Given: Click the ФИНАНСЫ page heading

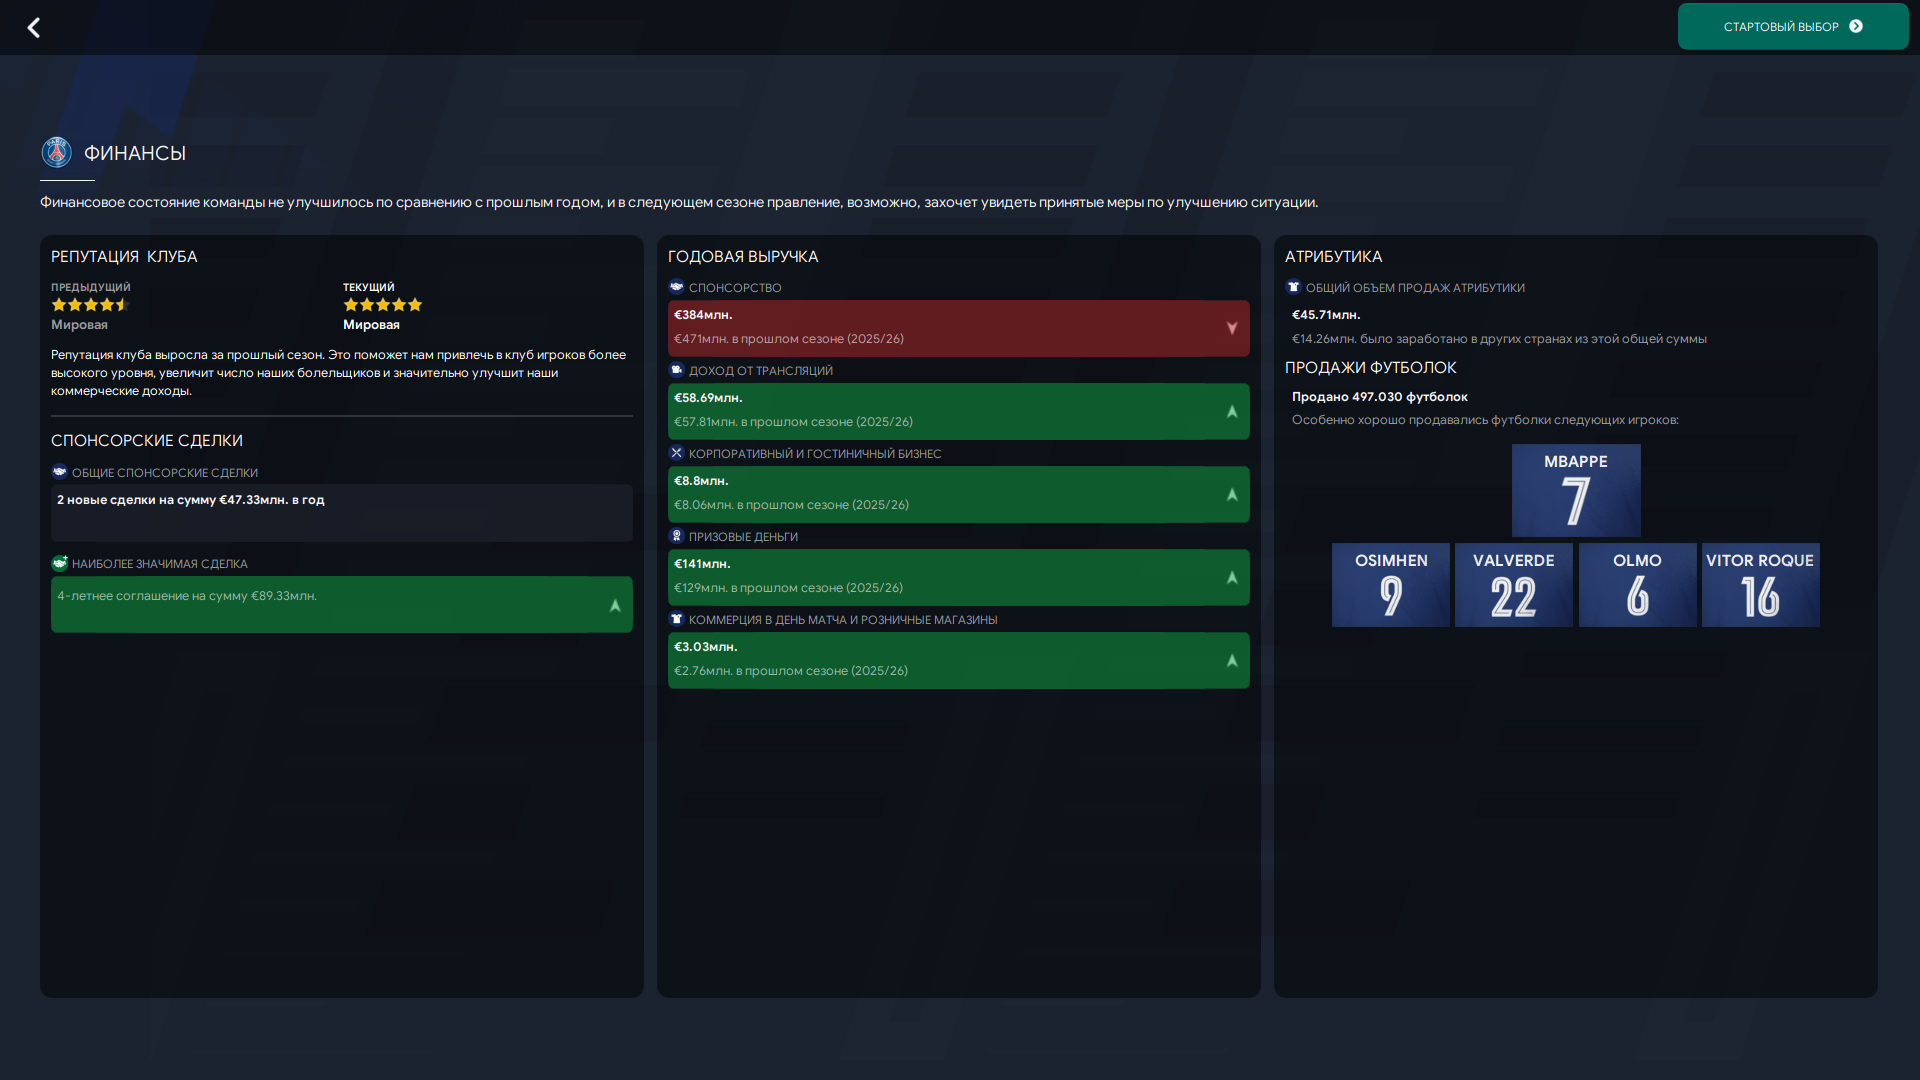Looking at the screenshot, I should pos(135,153).
